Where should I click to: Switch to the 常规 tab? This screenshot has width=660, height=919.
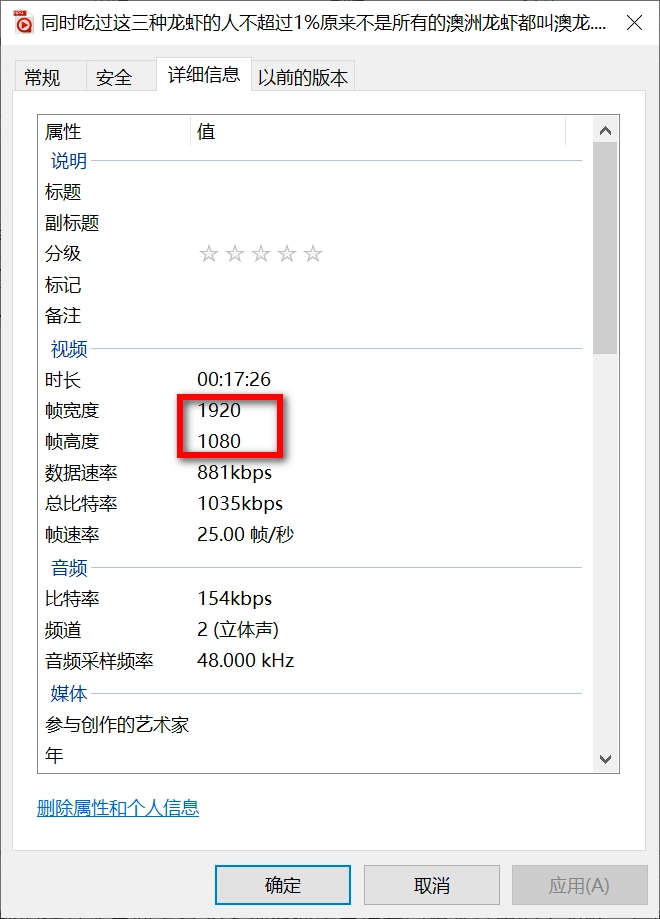click(x=50, y=77)
